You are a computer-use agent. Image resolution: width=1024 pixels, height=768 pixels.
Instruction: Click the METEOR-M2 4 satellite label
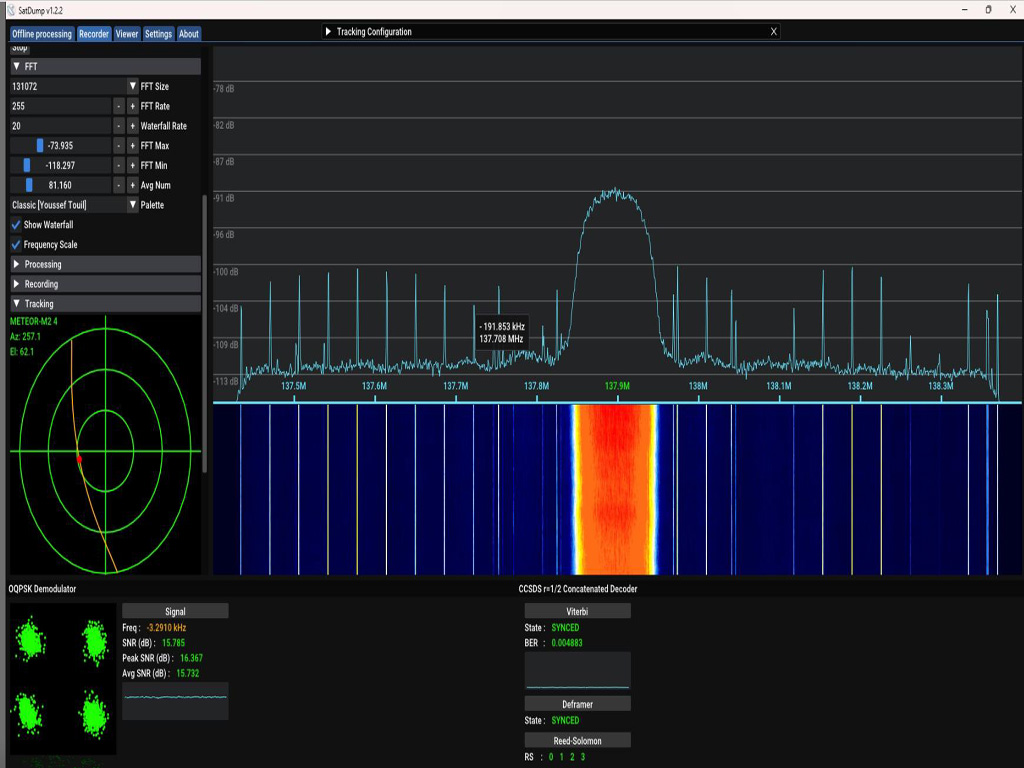[33, 321]
